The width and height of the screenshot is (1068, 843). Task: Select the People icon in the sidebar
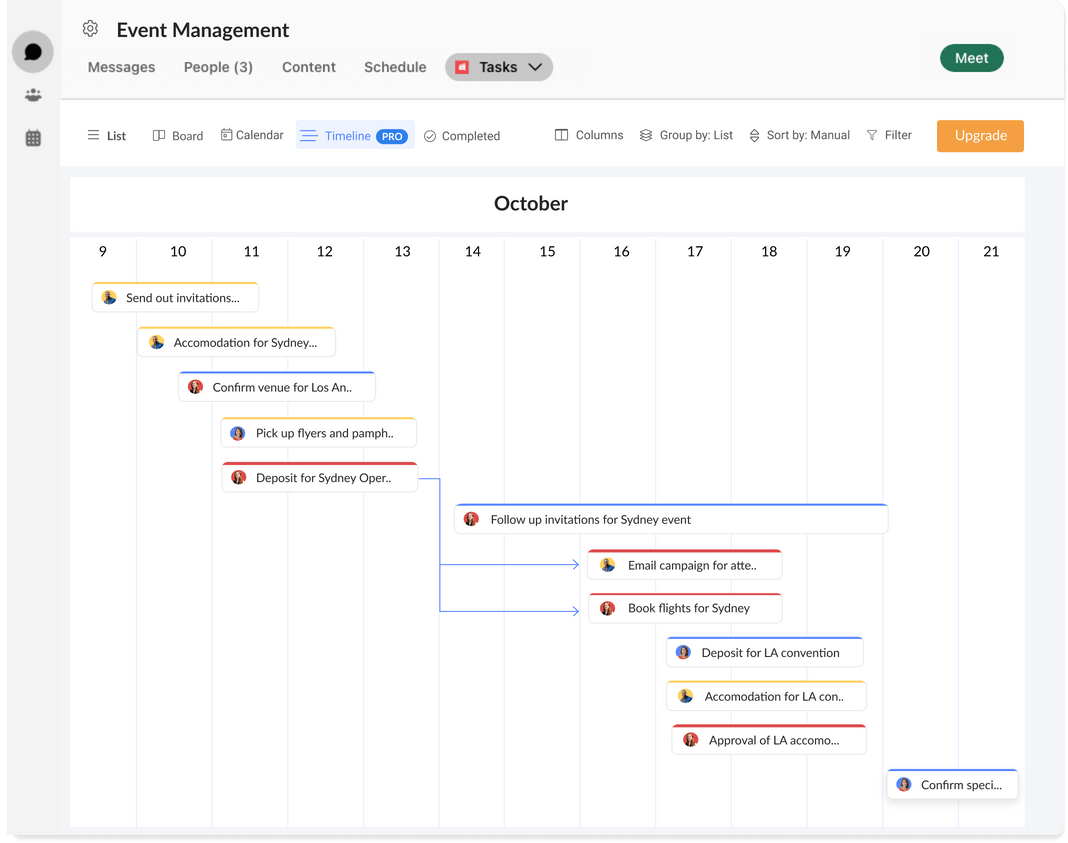[x=32, y=95]
